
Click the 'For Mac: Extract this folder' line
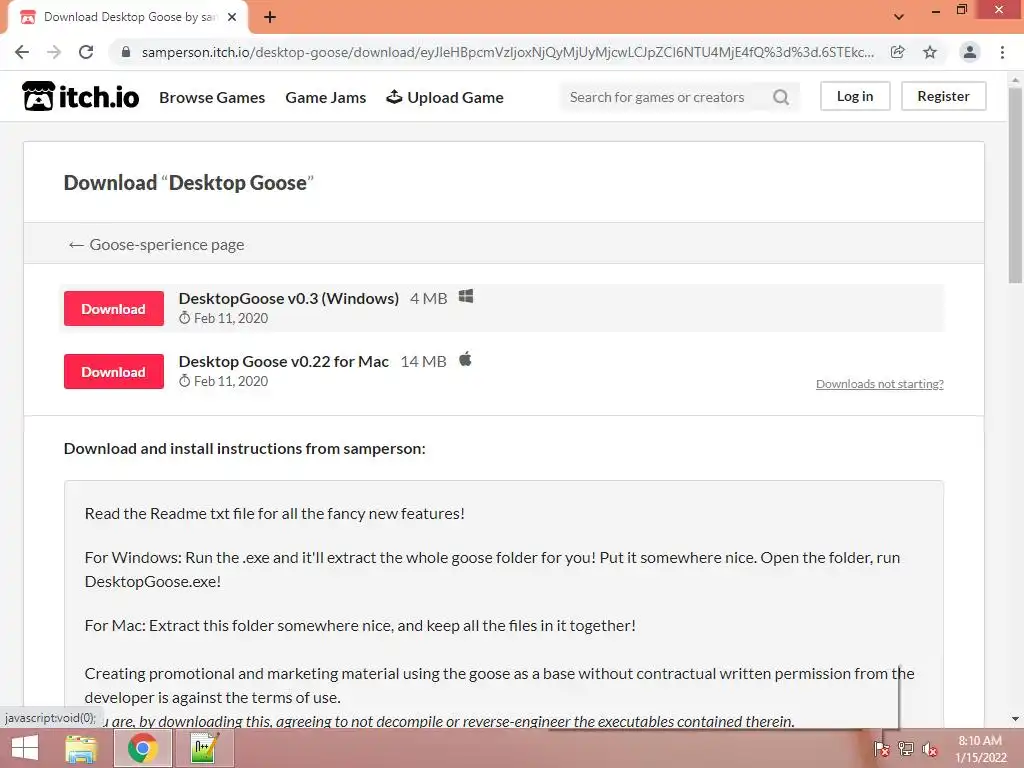coord(360,626)
